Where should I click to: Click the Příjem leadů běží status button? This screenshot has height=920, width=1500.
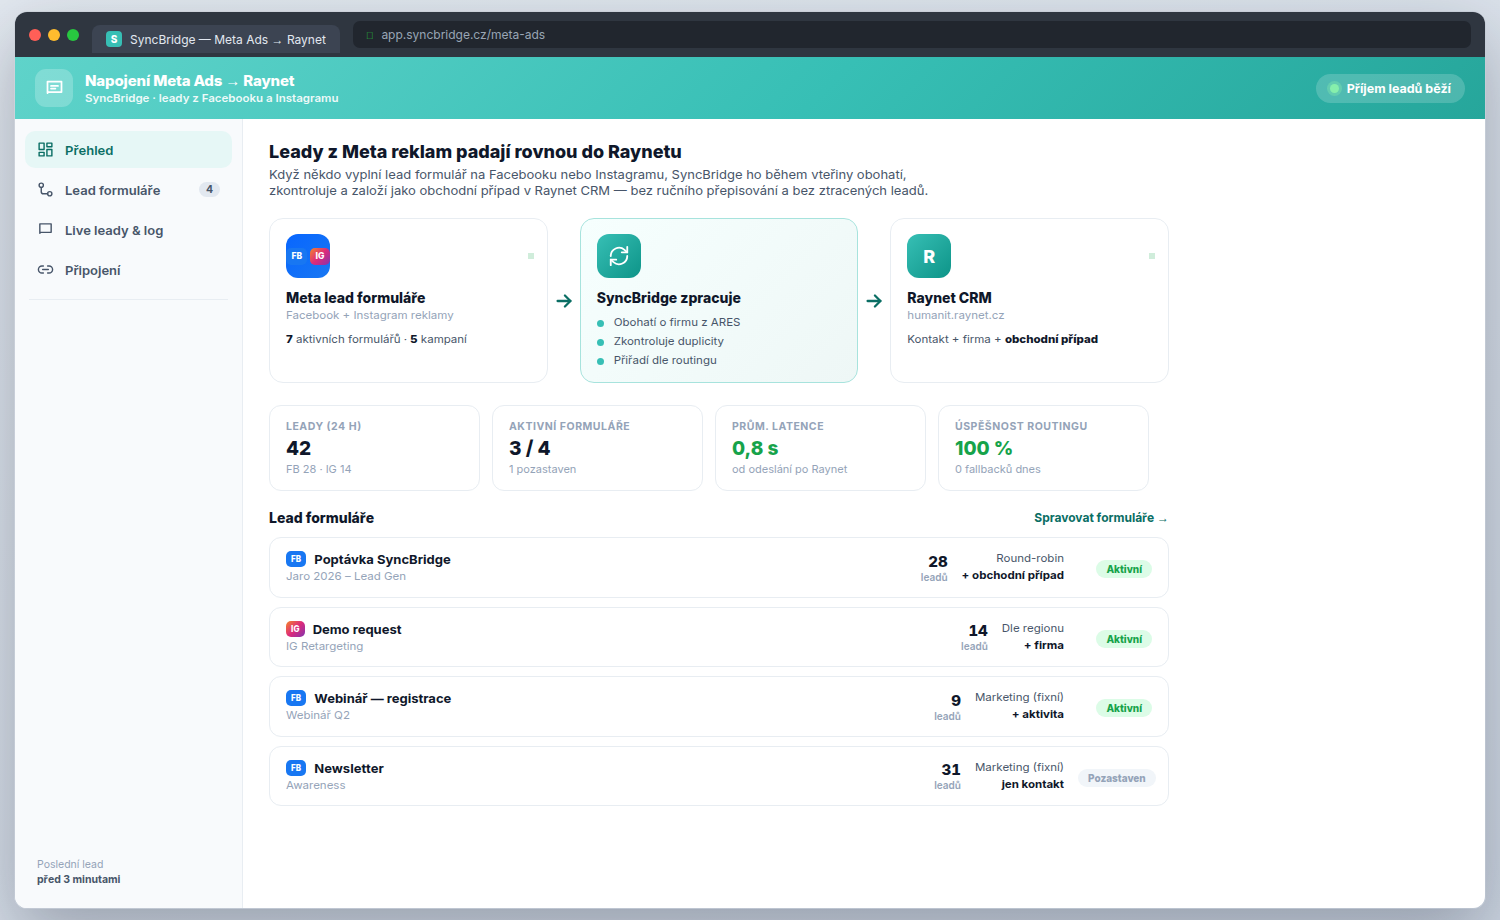[1390, 88]
